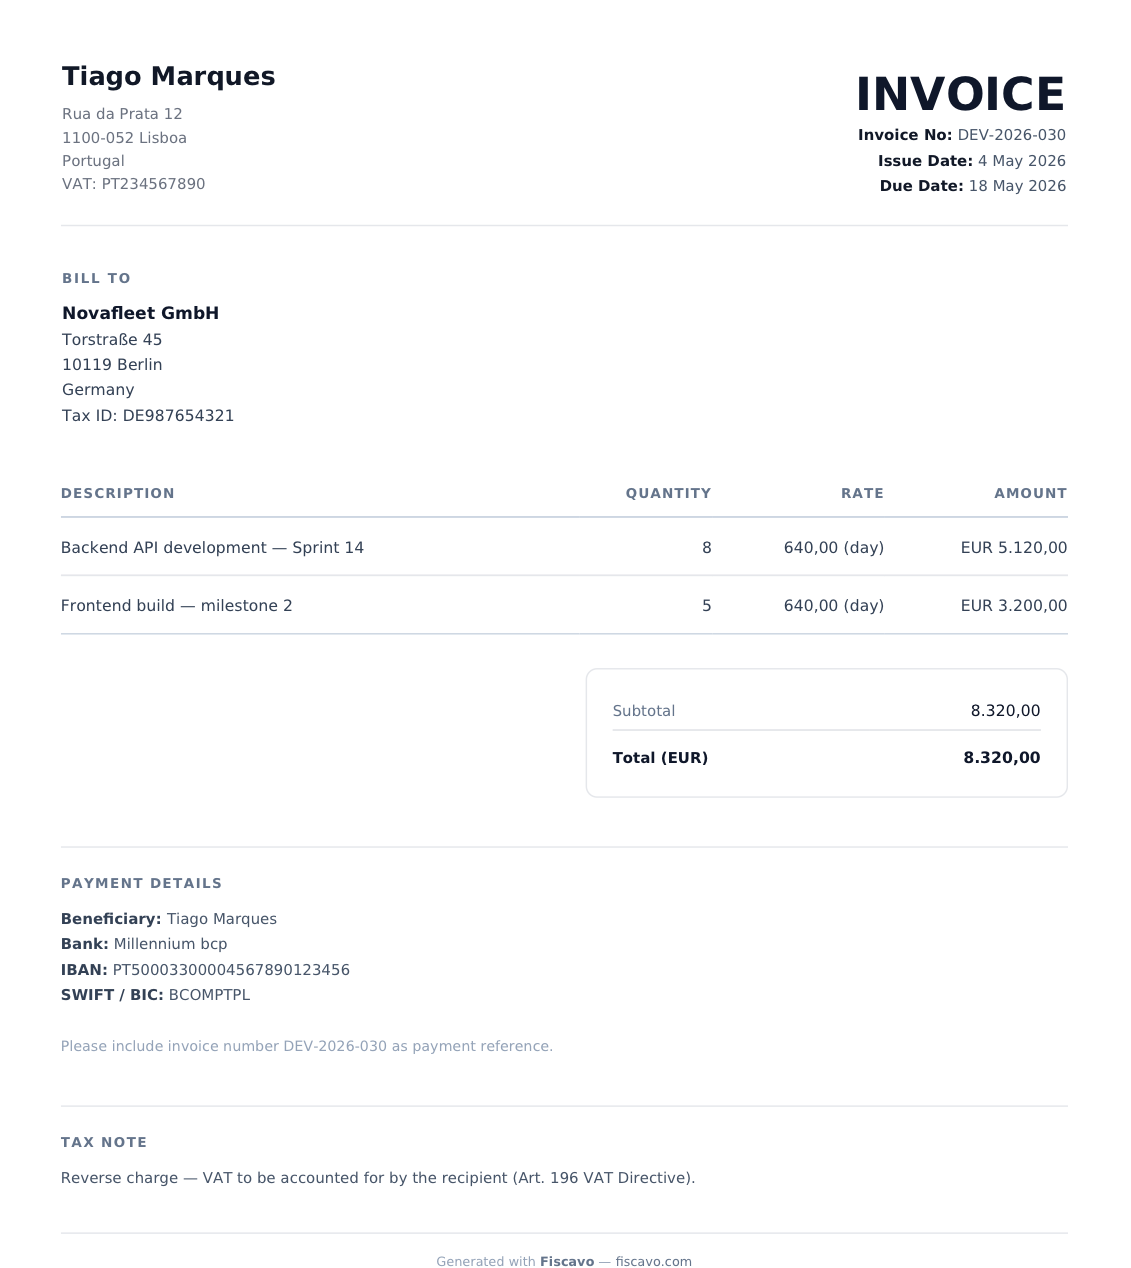
Task: Click the Fiscavo brand name in footer
Action: point(567,1262)
